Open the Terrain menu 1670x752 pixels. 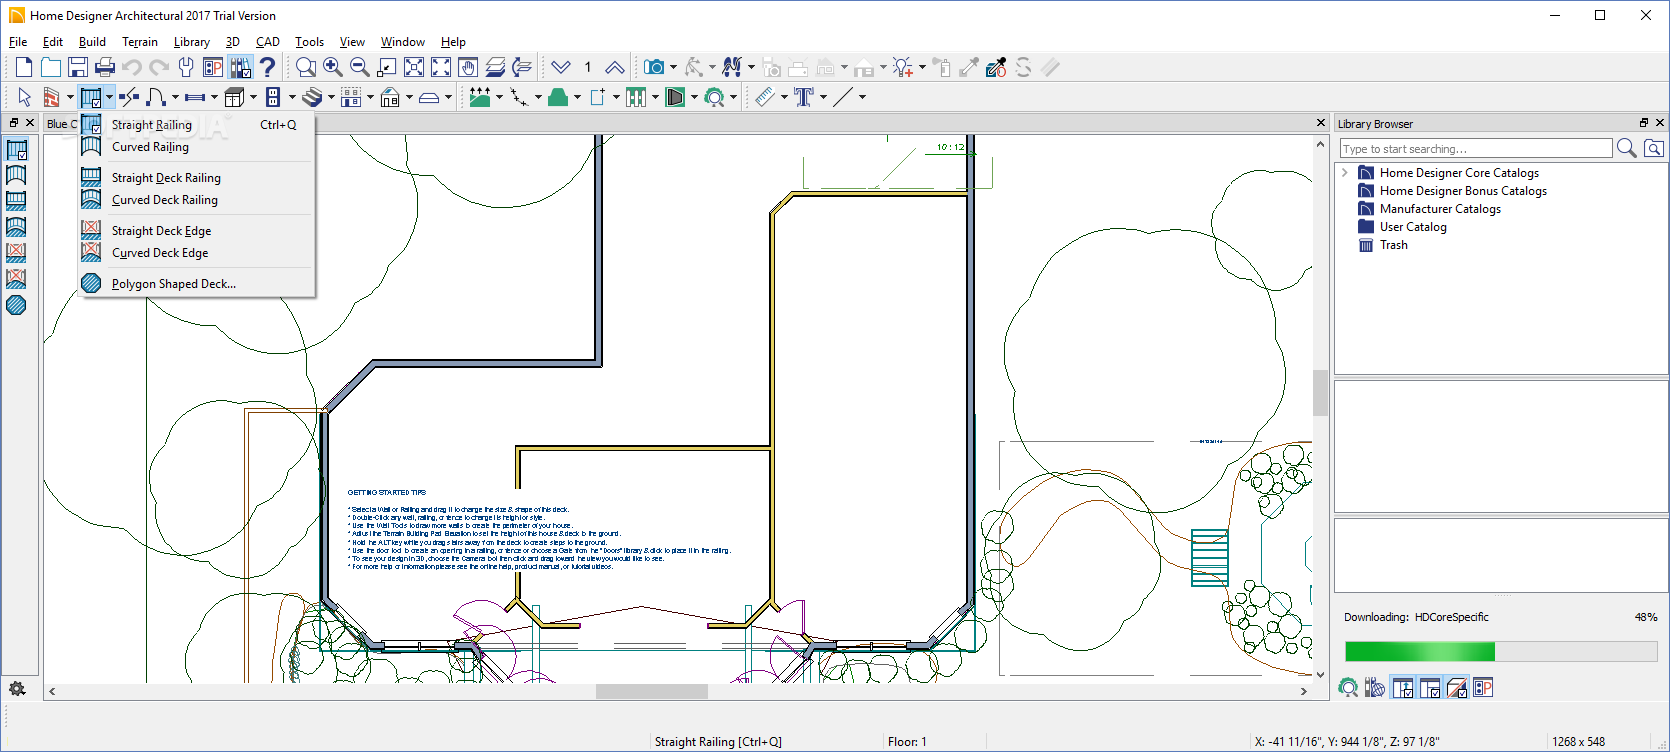coord(140,42)
